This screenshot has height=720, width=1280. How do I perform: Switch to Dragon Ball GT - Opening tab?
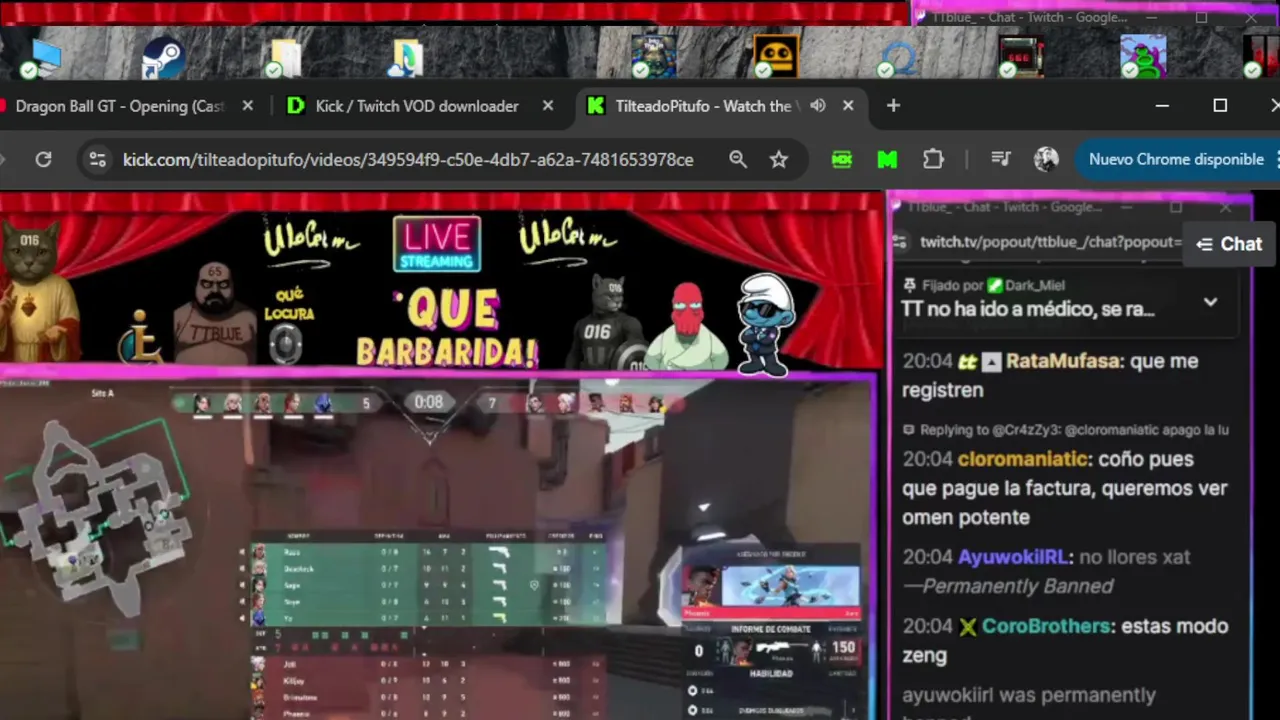120,106
